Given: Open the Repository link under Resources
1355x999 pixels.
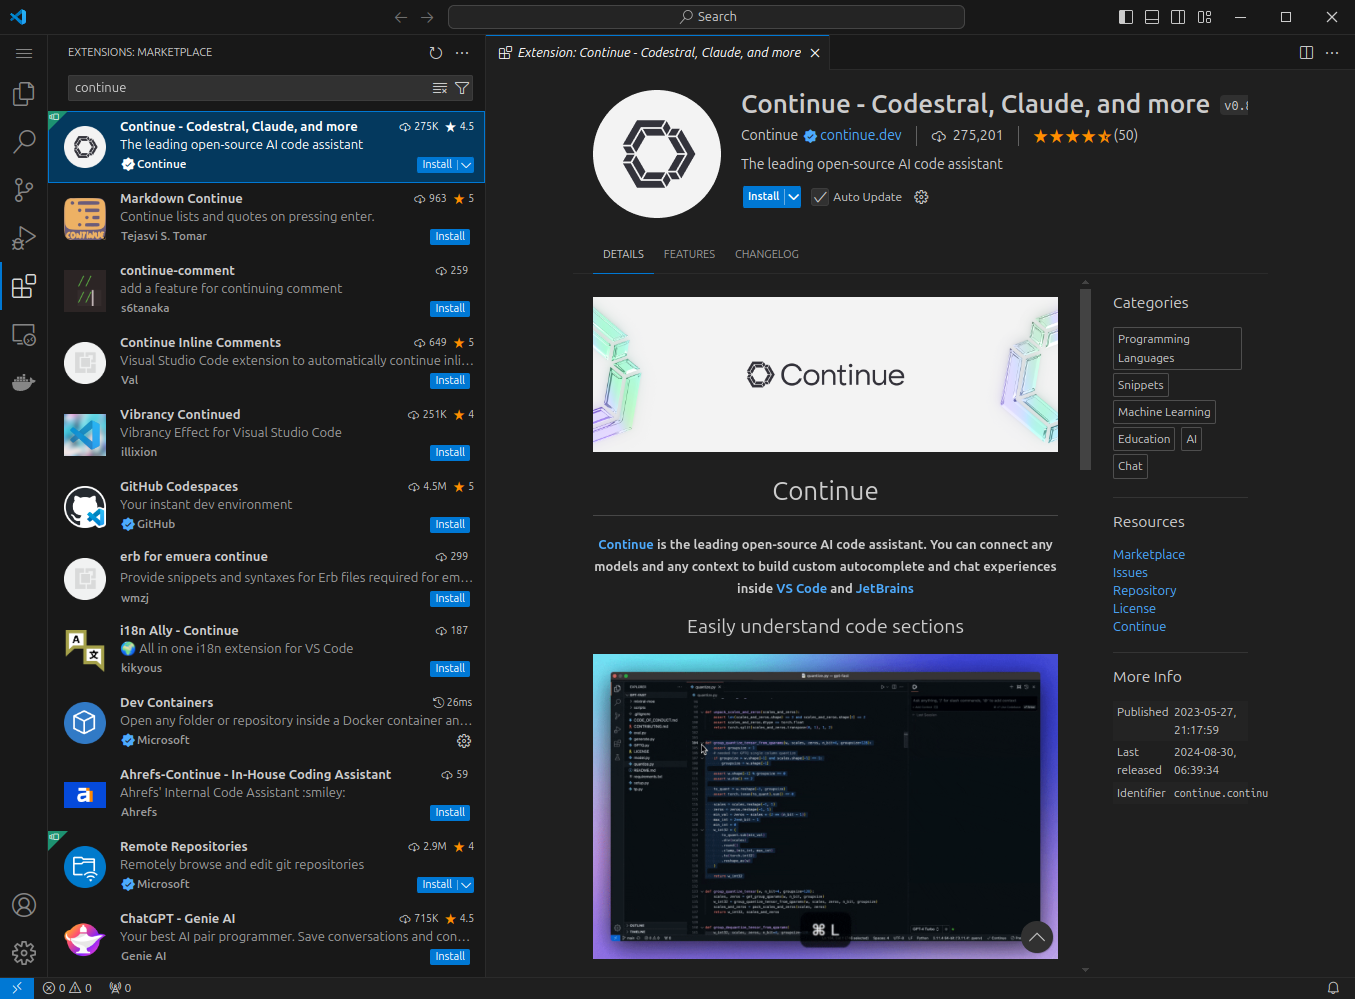Looking at the screenshot, I should 1144,591.
